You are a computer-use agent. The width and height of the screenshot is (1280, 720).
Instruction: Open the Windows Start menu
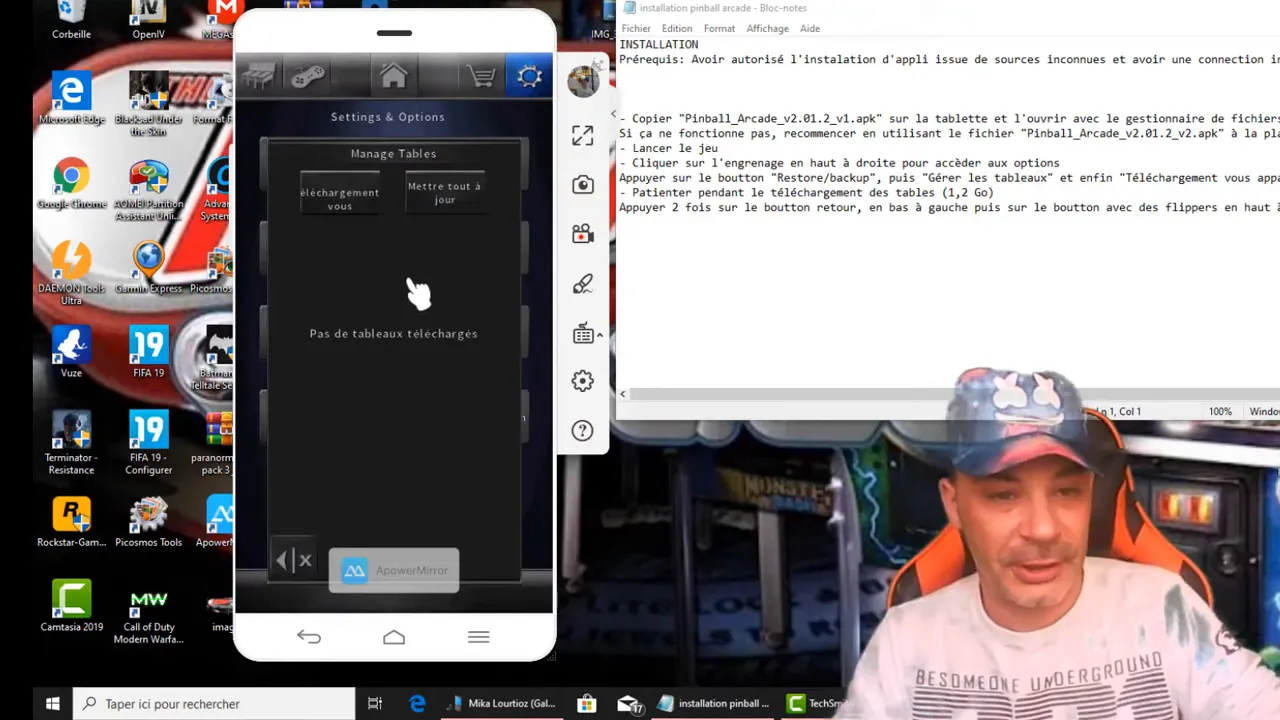(52, 704)
